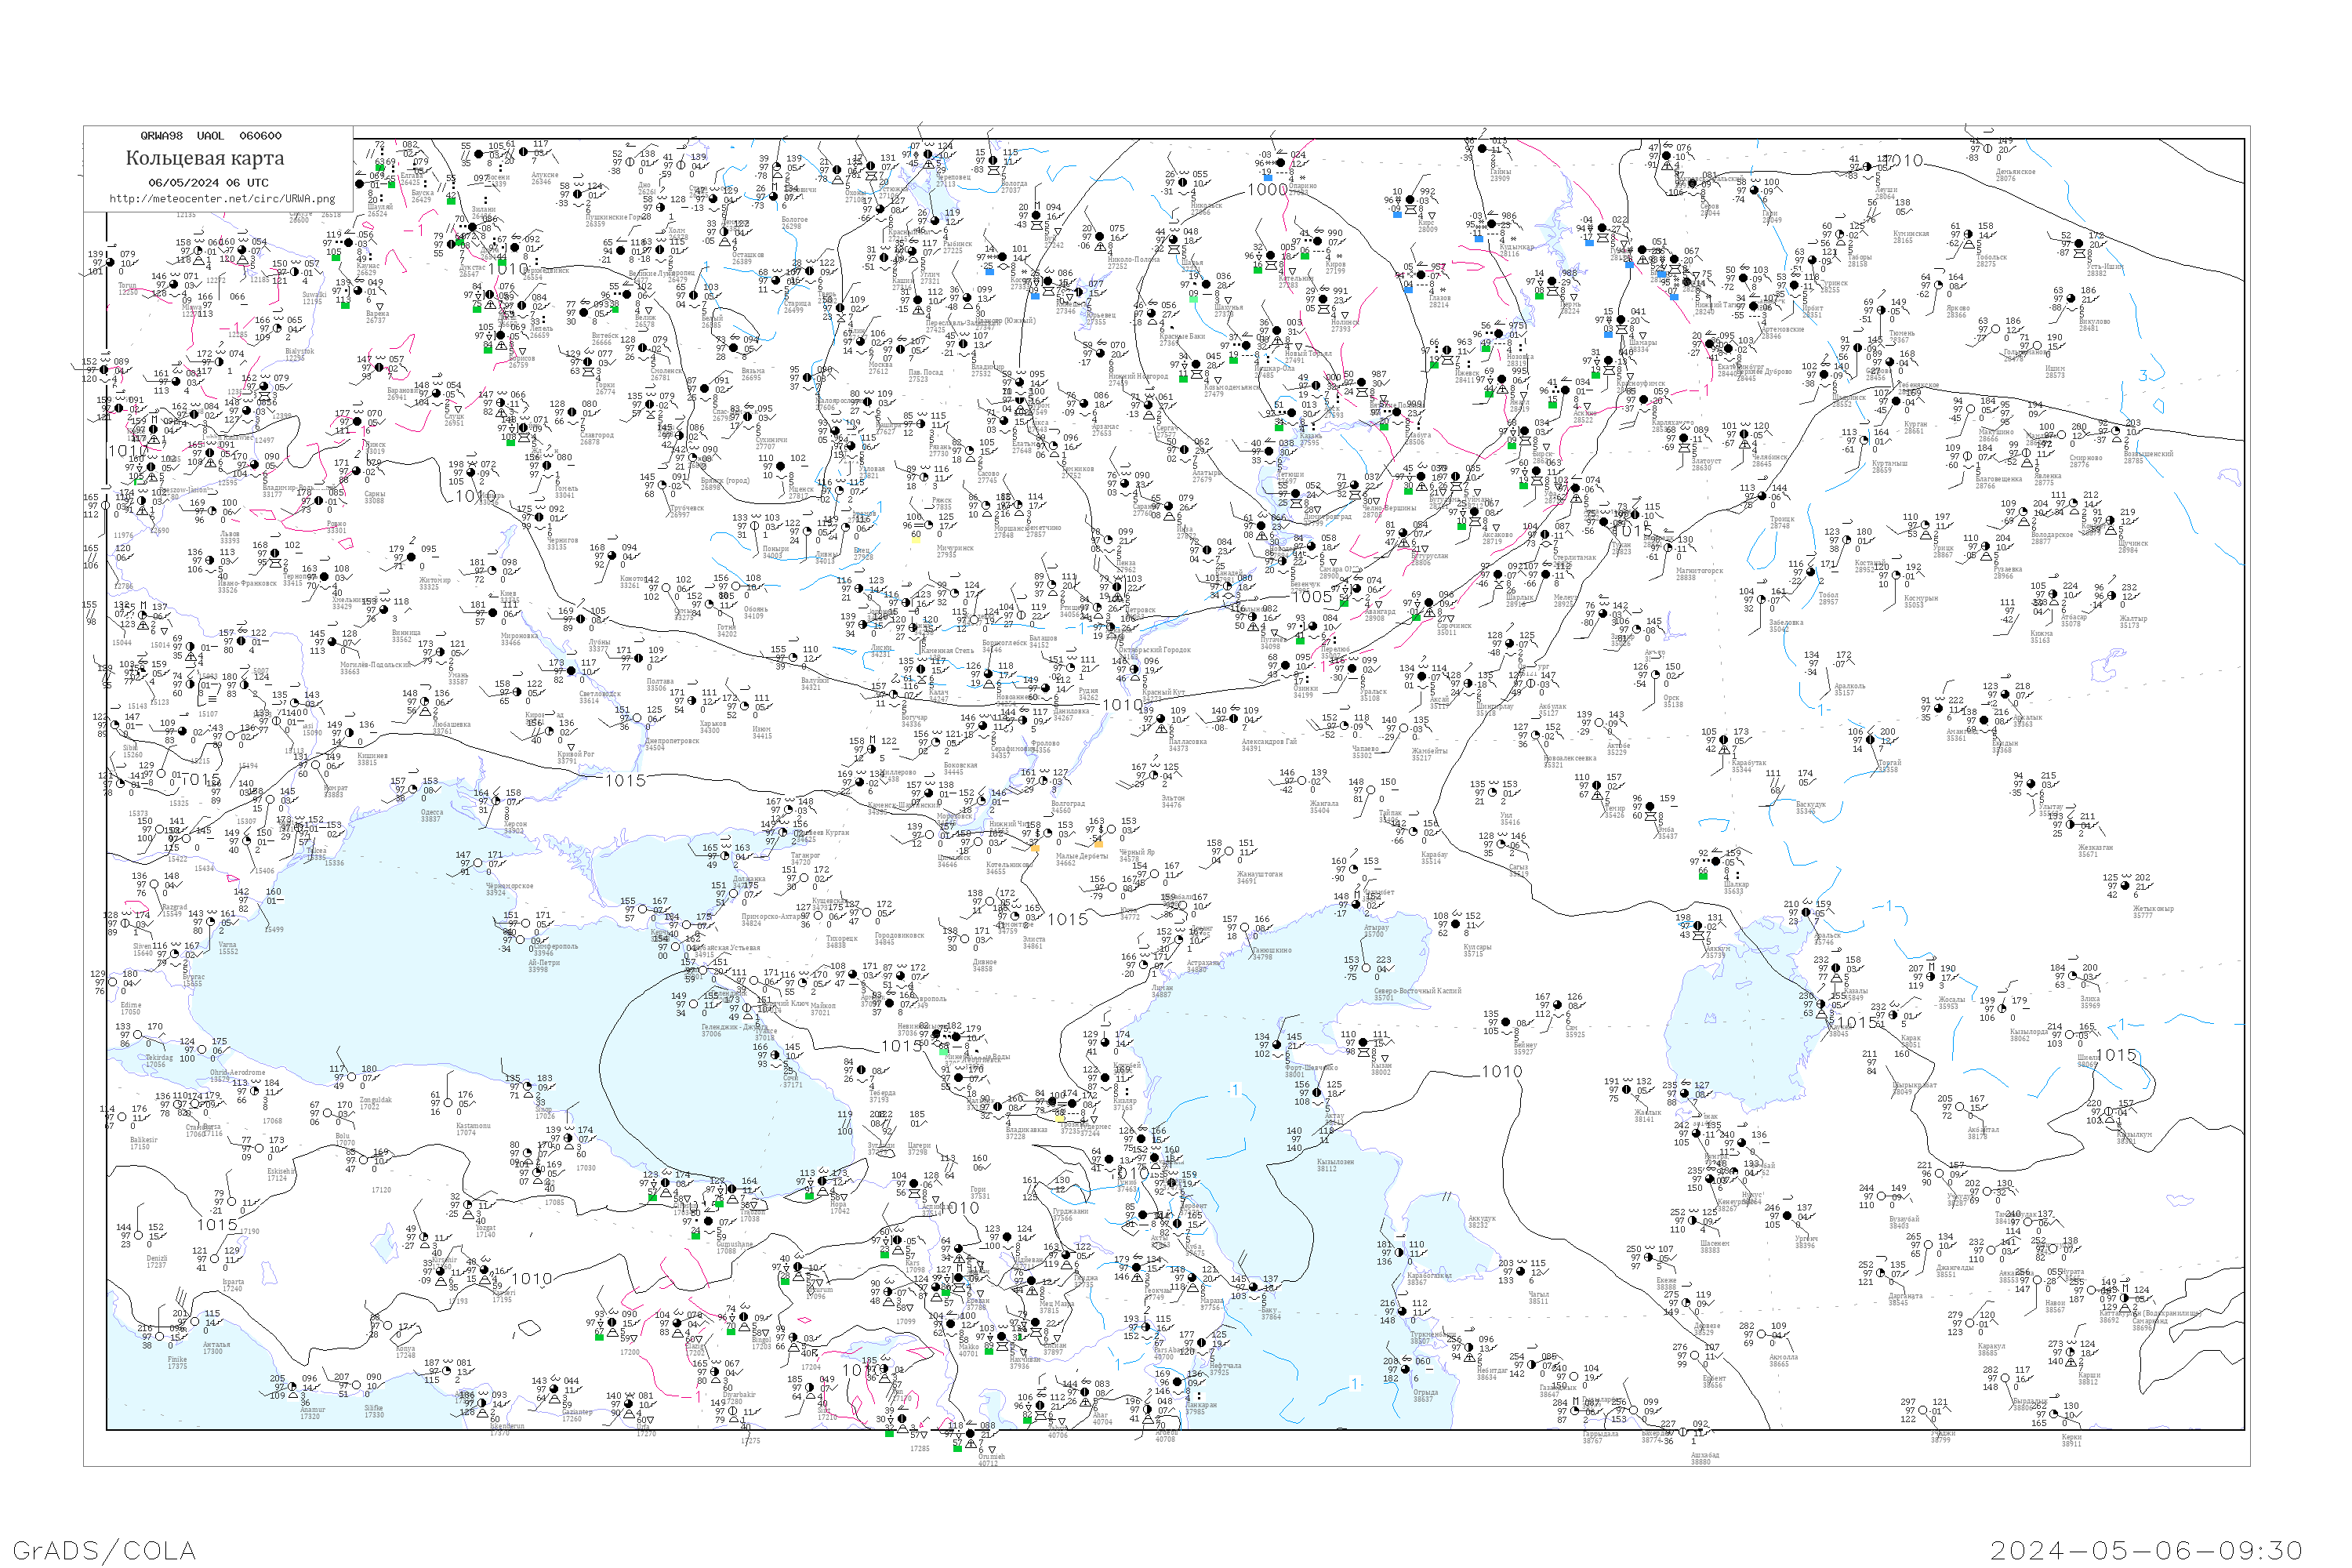Click the 1000 isobar label near Опарино
The width and height of the screenshot is (2352, 1568).
[x=1267, y=189]
